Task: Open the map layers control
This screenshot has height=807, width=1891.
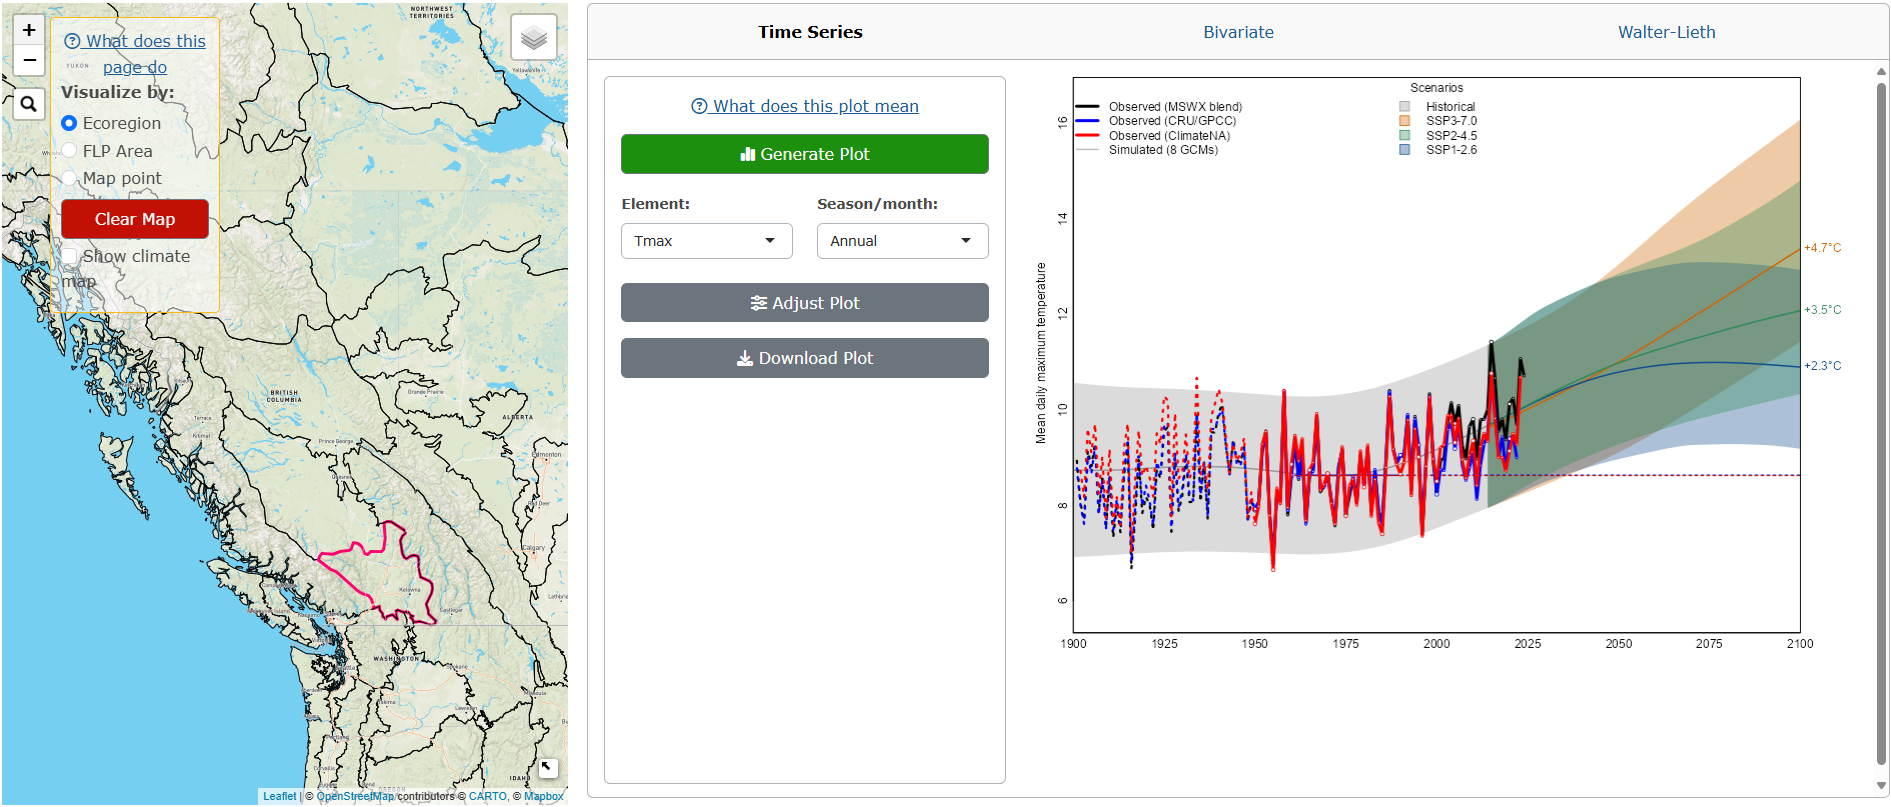Action: [534, 38]
